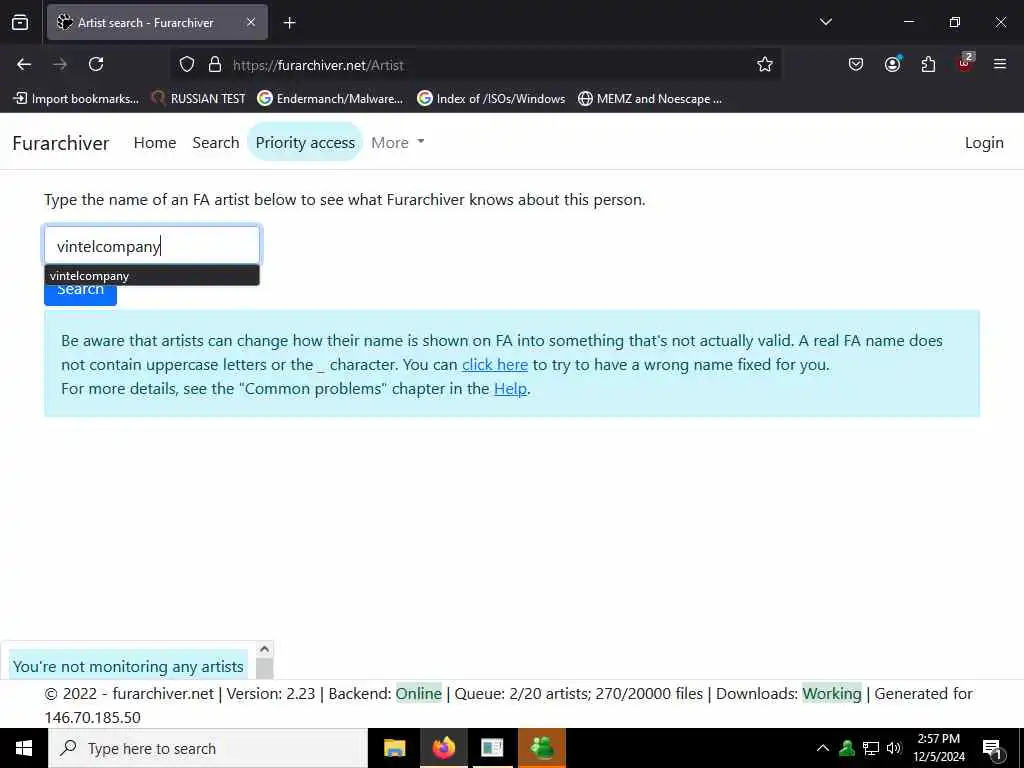
Task: Click the green user tray icon
Action: pos(847,748)
